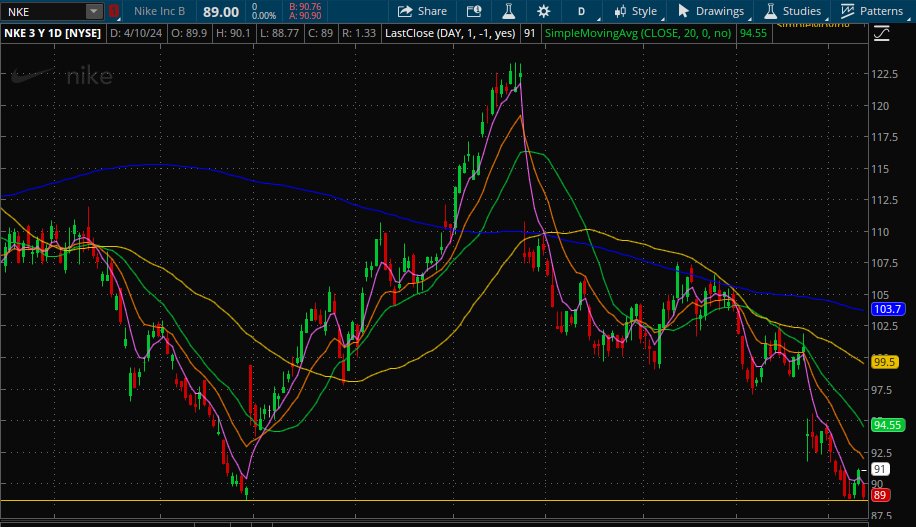The height and width of the screenshot is (527, 916).
Task: Click the H: 90.1 high readout
Action: tap(233, 33)
